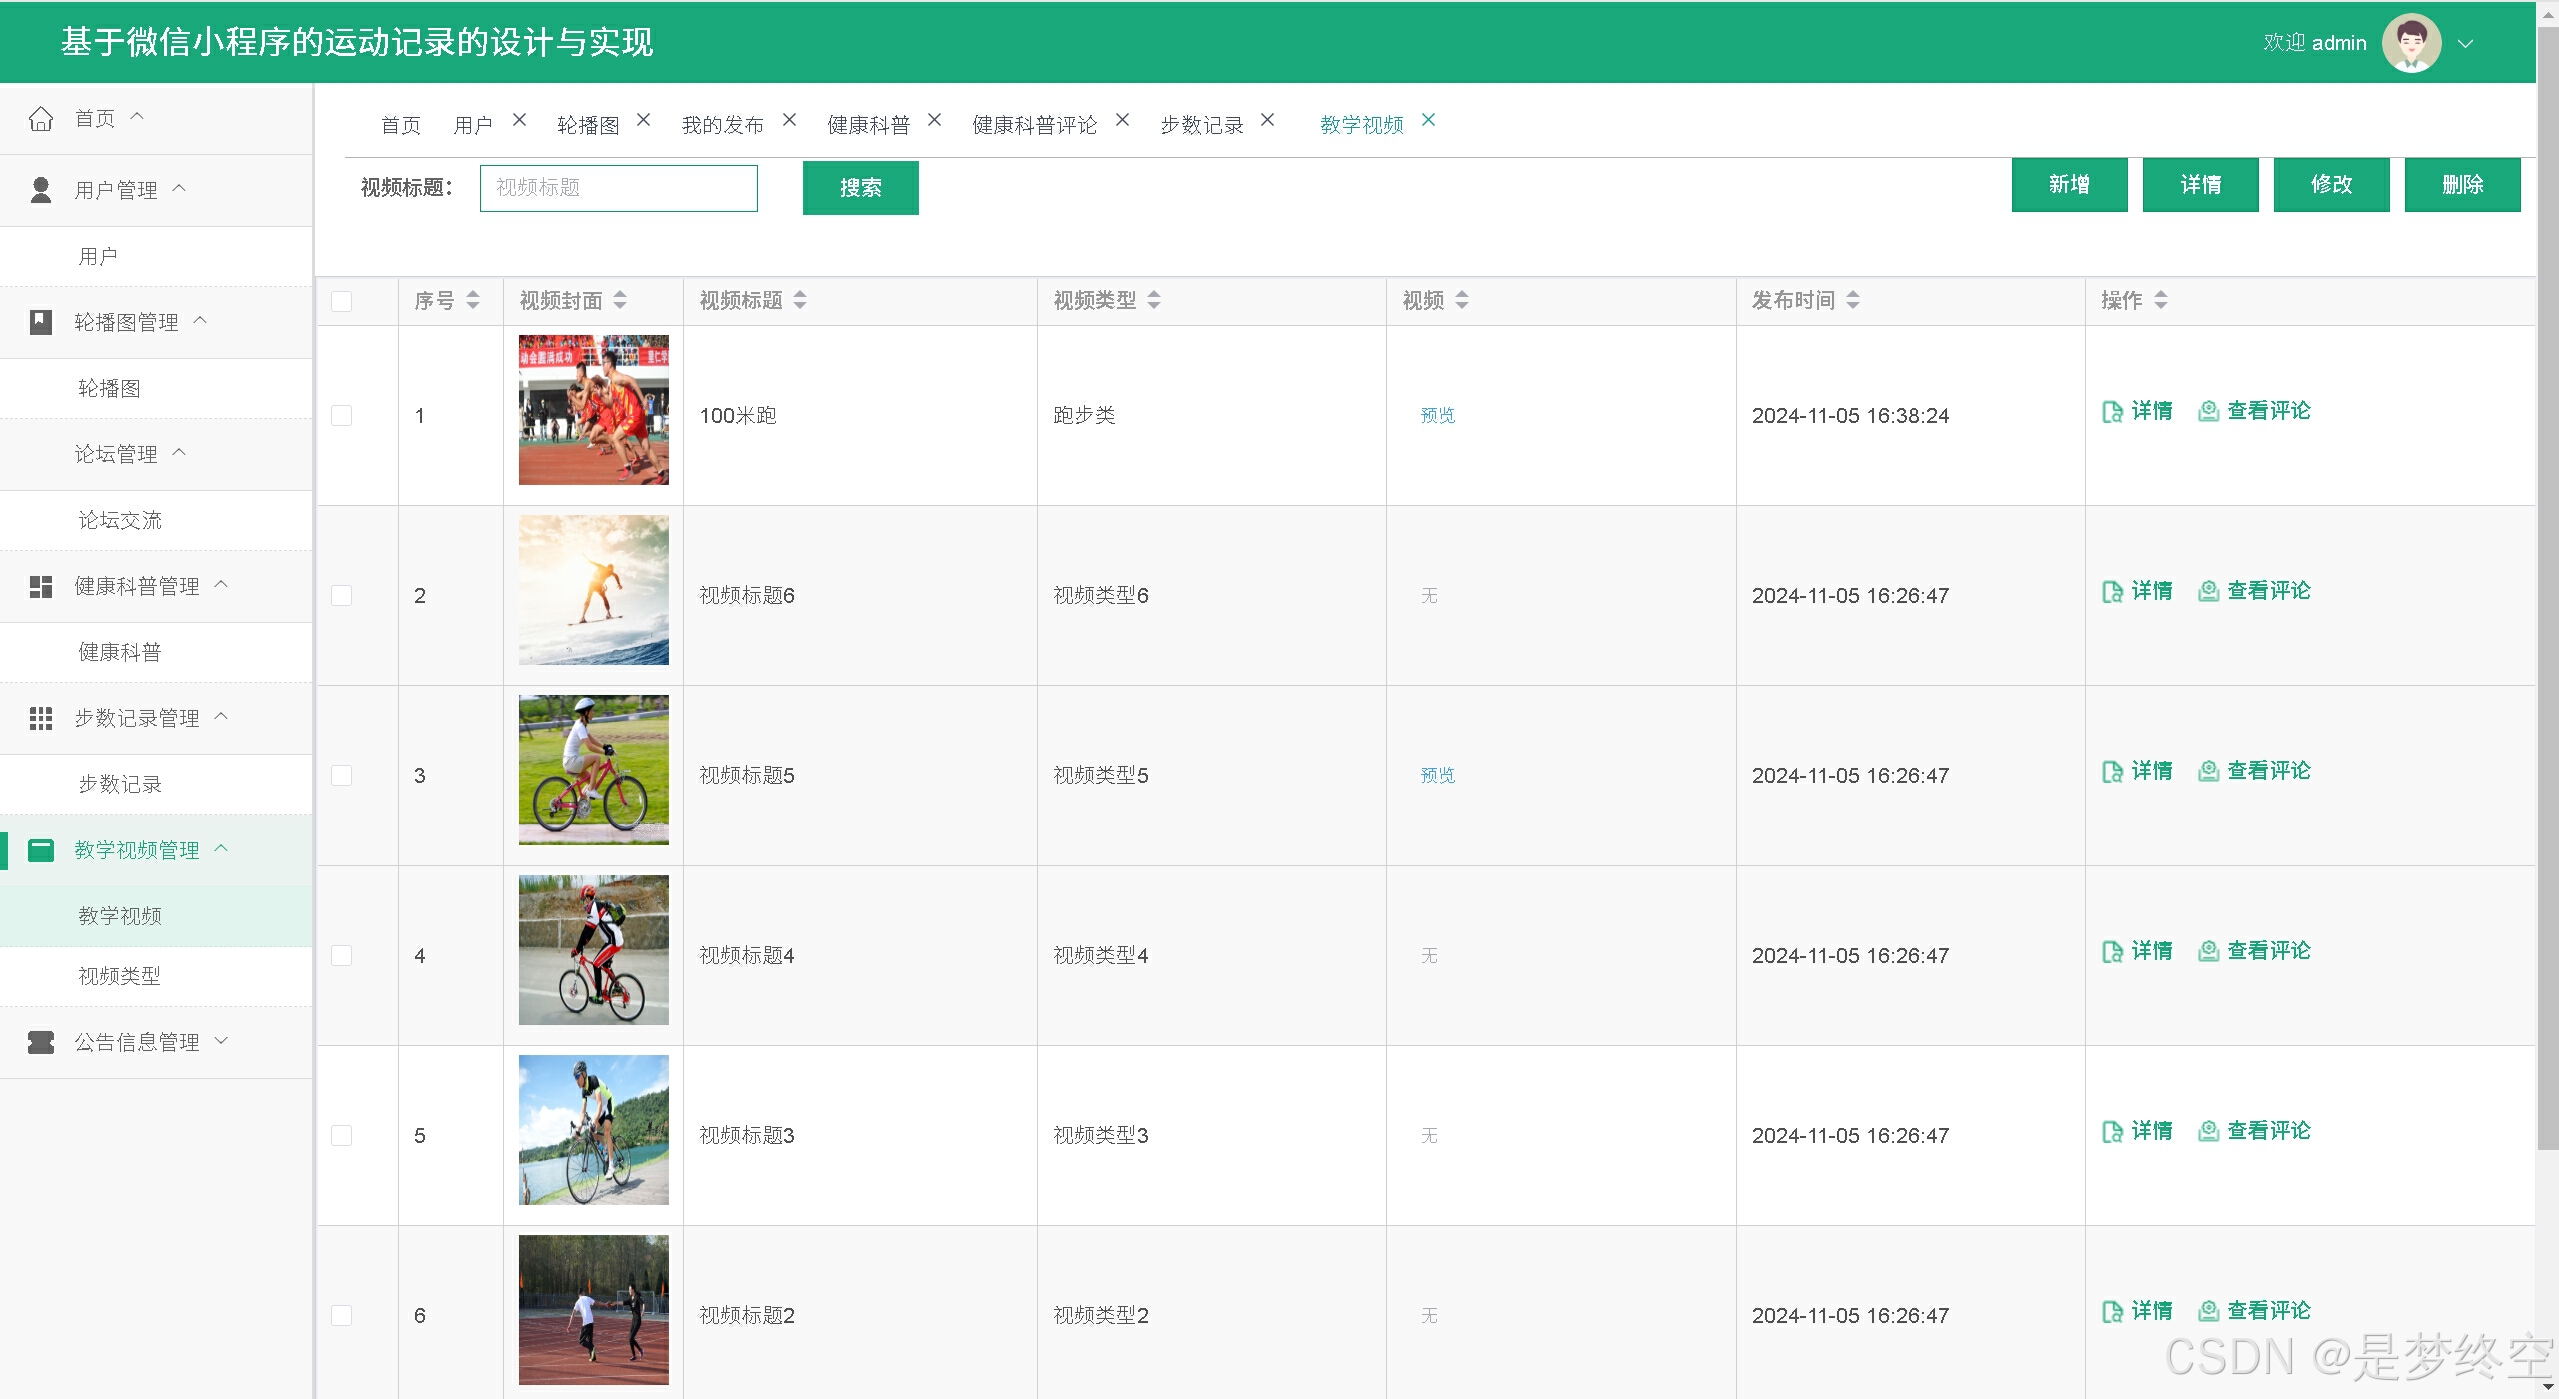The height and width of the screenshot is (1399, 2559).
Task: Close the 步数记录 tab
Action: [x=1267, y=120]
